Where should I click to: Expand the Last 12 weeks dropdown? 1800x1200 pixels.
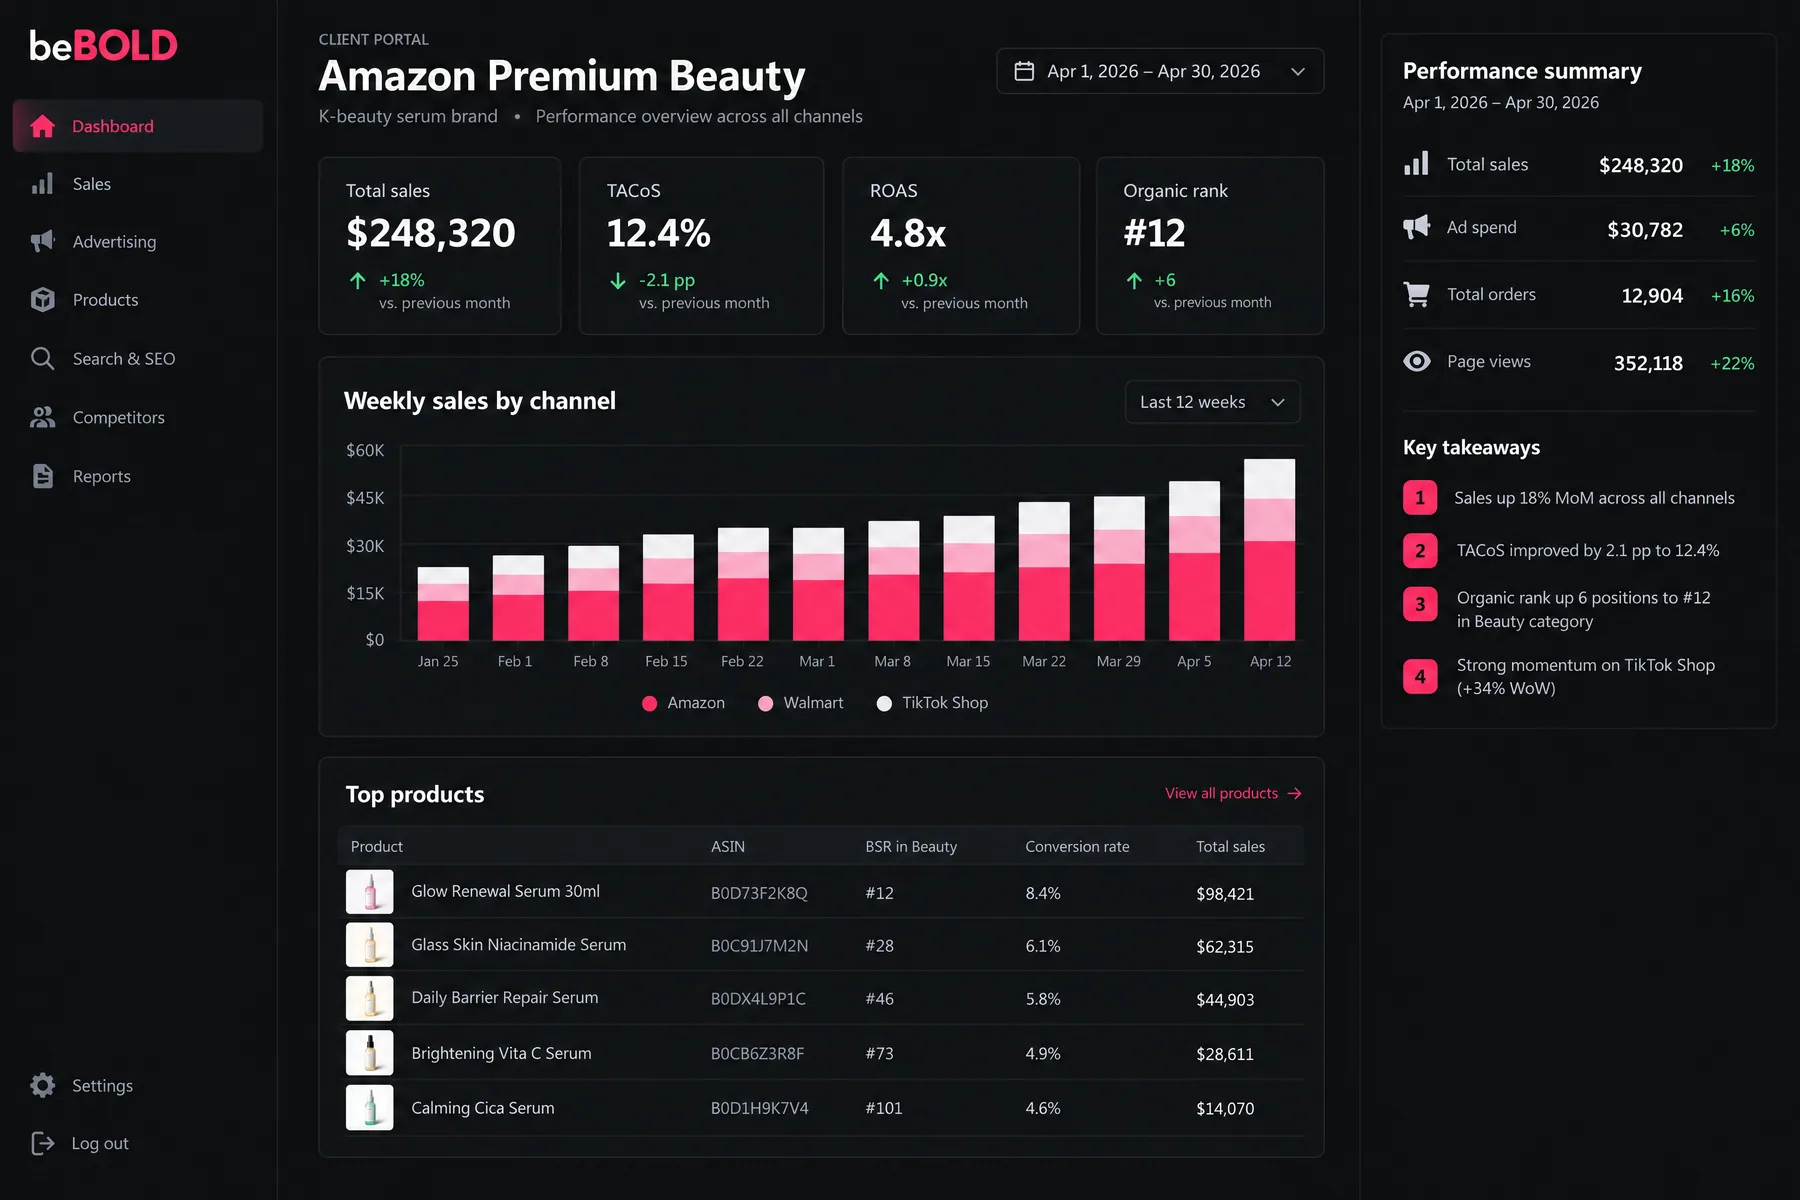(x=1212, y=402)
